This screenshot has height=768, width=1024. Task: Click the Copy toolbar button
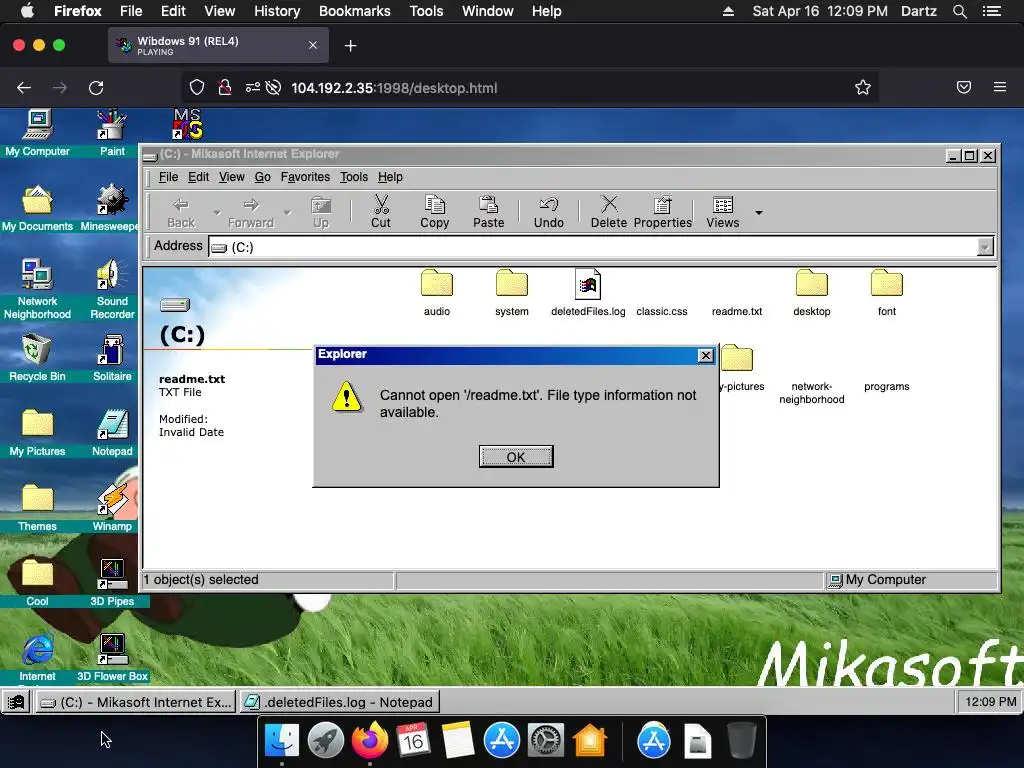pos(434,212)
